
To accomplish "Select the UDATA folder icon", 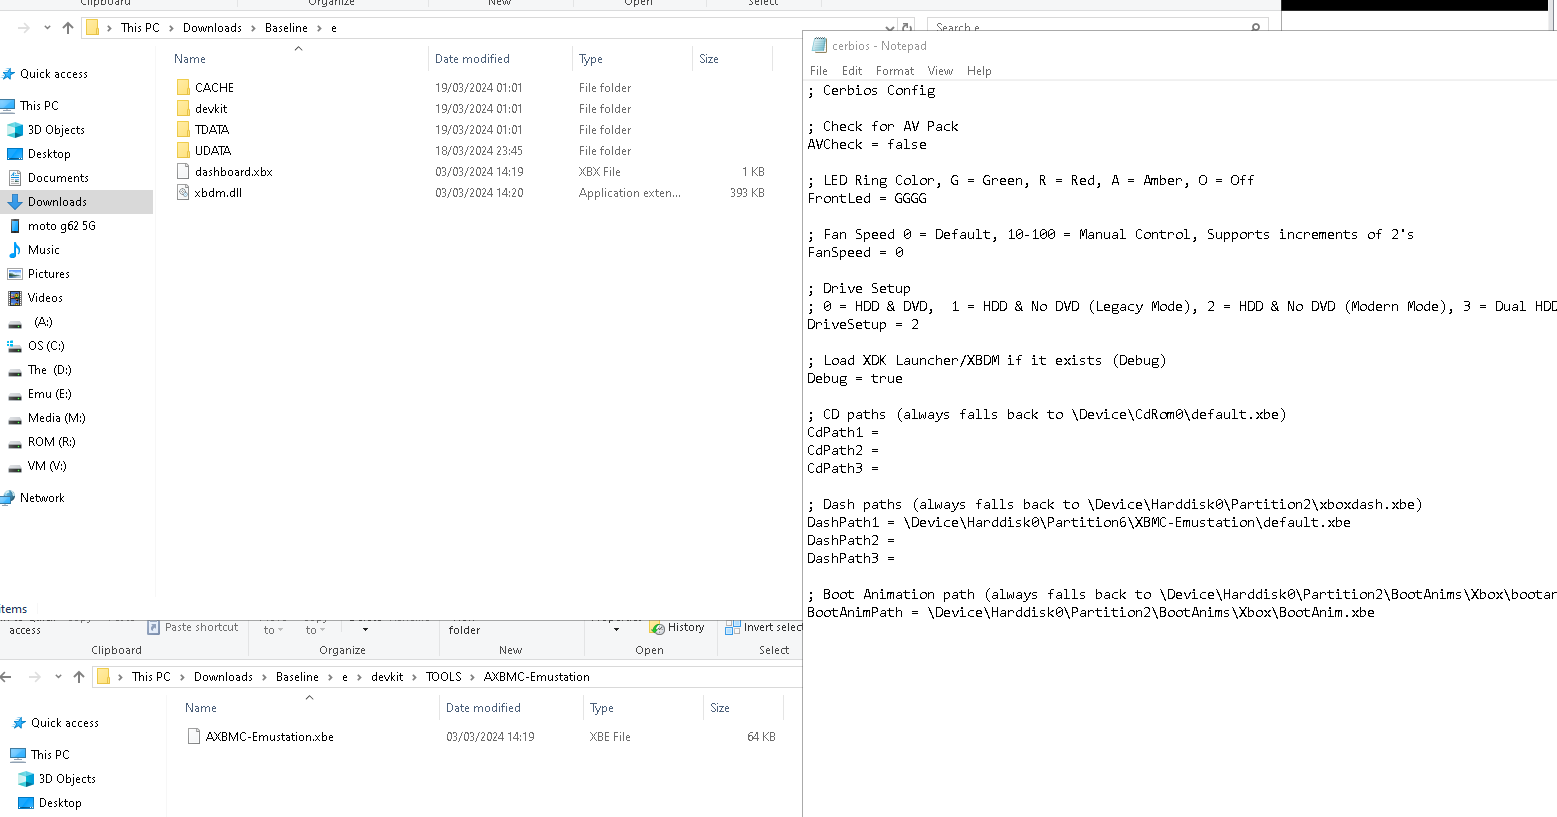I will 183,151.
